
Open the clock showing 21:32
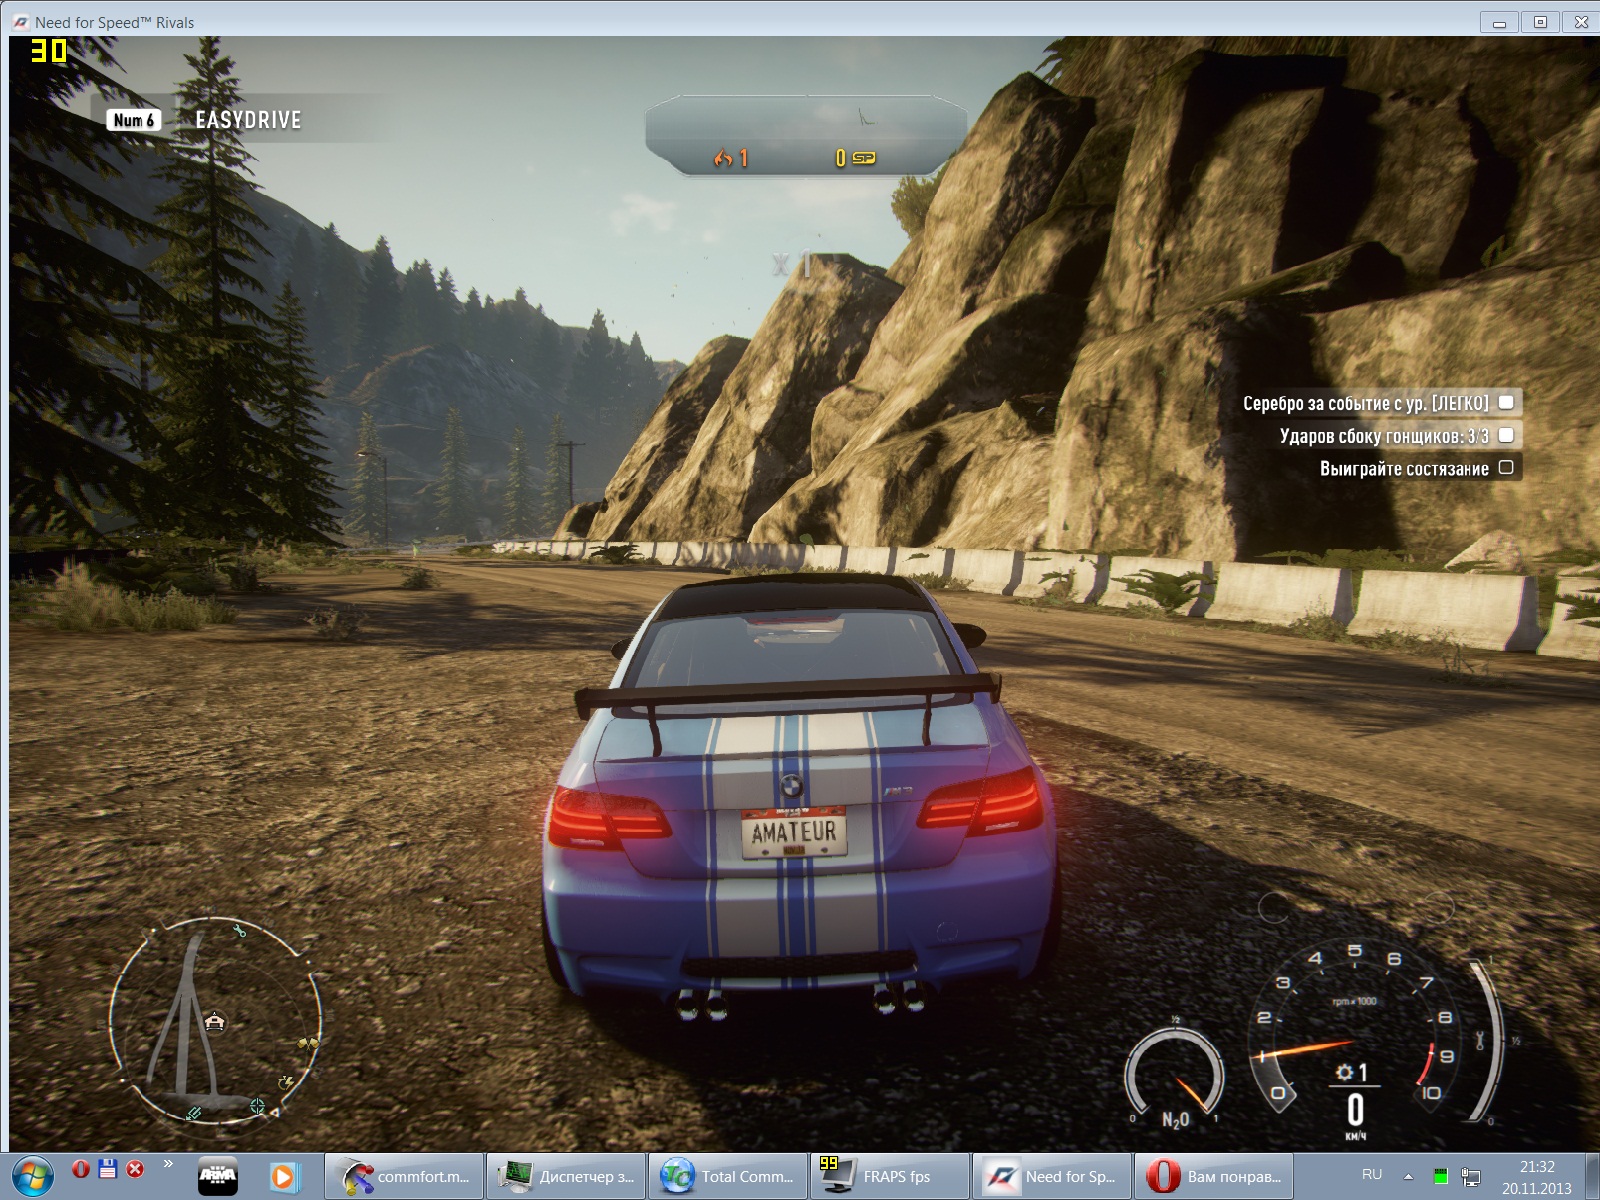click(x=1537, y=1177)
